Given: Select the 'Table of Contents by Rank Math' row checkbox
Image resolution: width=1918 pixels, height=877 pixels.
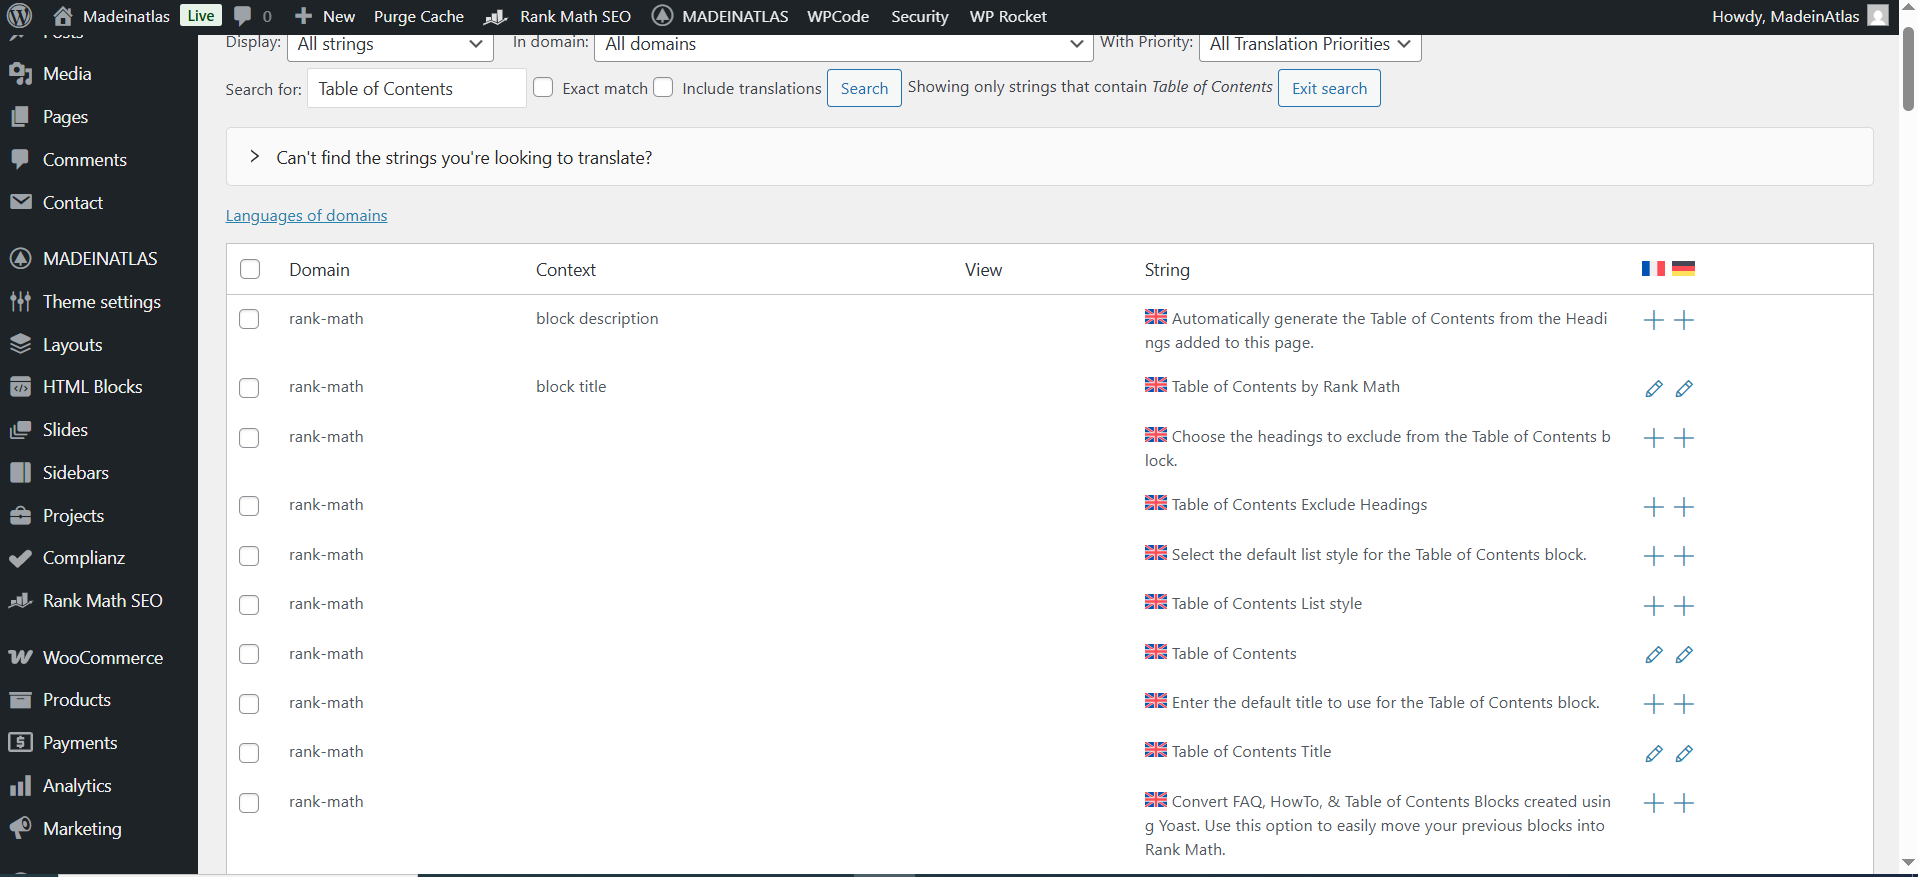Looking at the screenshot, I should 249,388.
